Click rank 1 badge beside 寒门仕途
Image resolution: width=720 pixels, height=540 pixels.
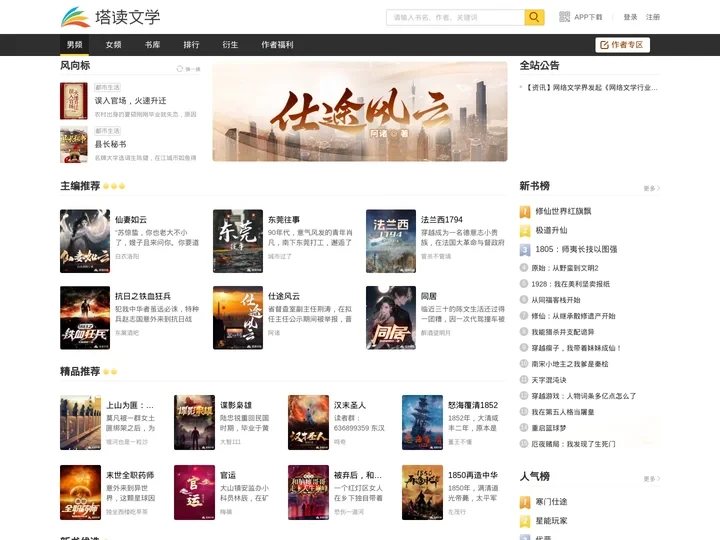pyautogui.click(x=525, y=502)
